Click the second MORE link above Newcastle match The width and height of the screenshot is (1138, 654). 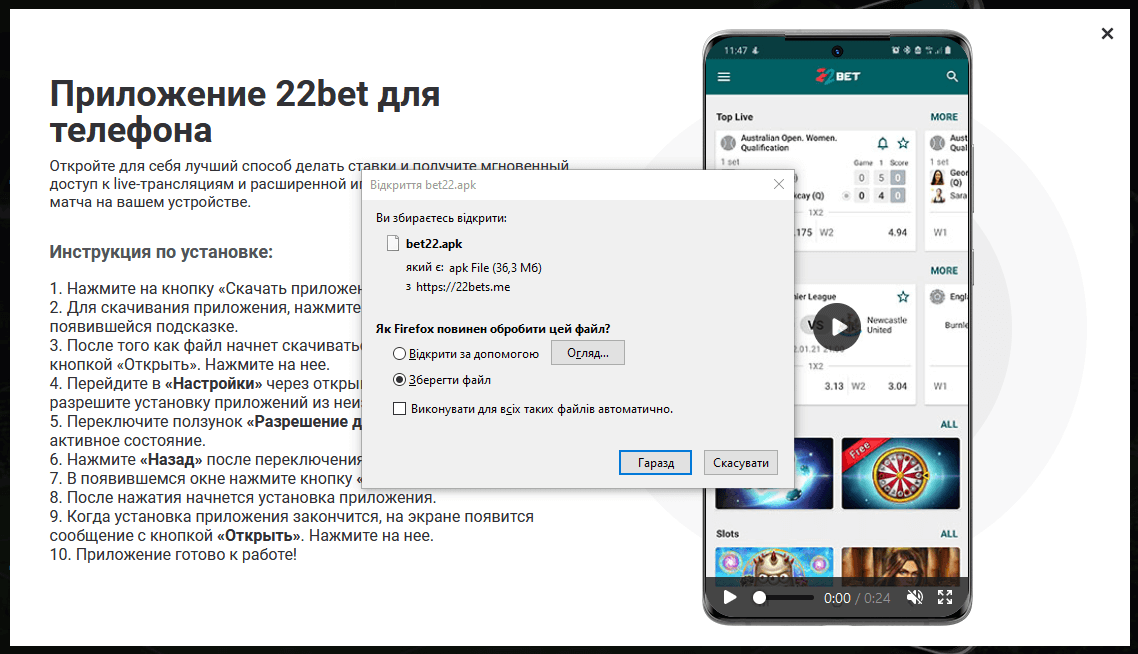[x=944, y=270]
